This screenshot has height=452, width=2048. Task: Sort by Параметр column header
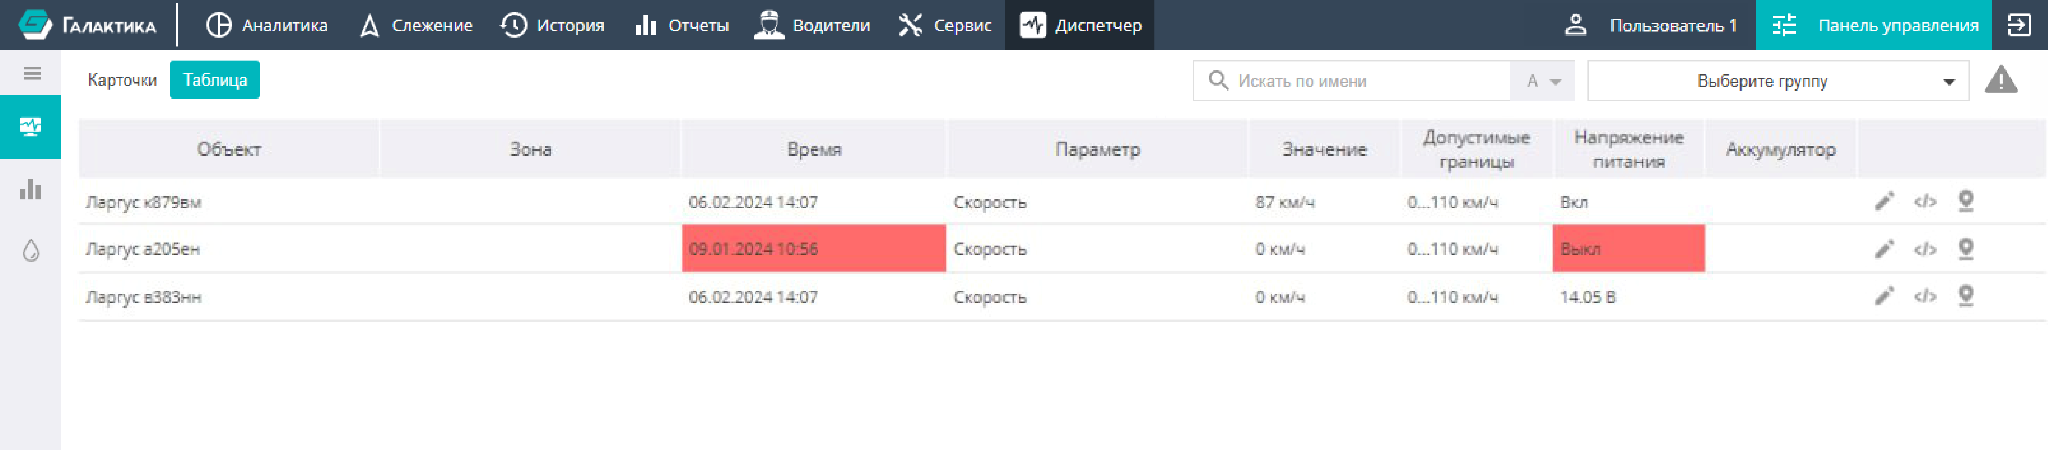(1097, 149)
